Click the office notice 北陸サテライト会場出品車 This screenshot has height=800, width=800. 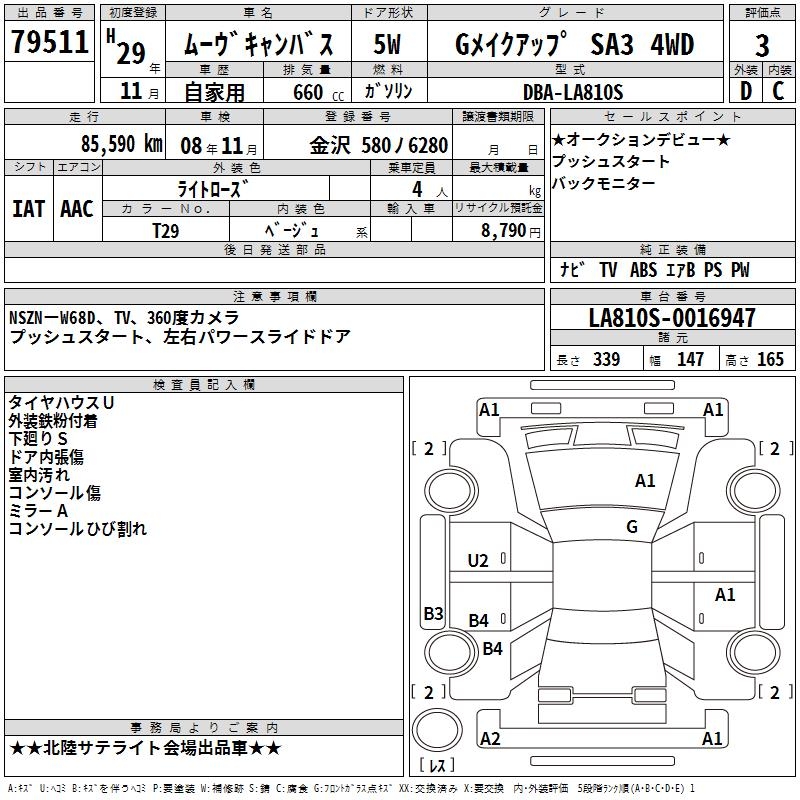point(145,748)
